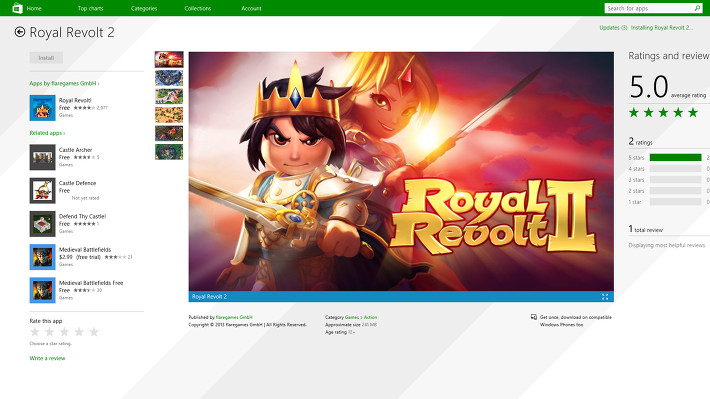Open the Action subcategory link
Viewport: 710px width, 399px height.
370,317
